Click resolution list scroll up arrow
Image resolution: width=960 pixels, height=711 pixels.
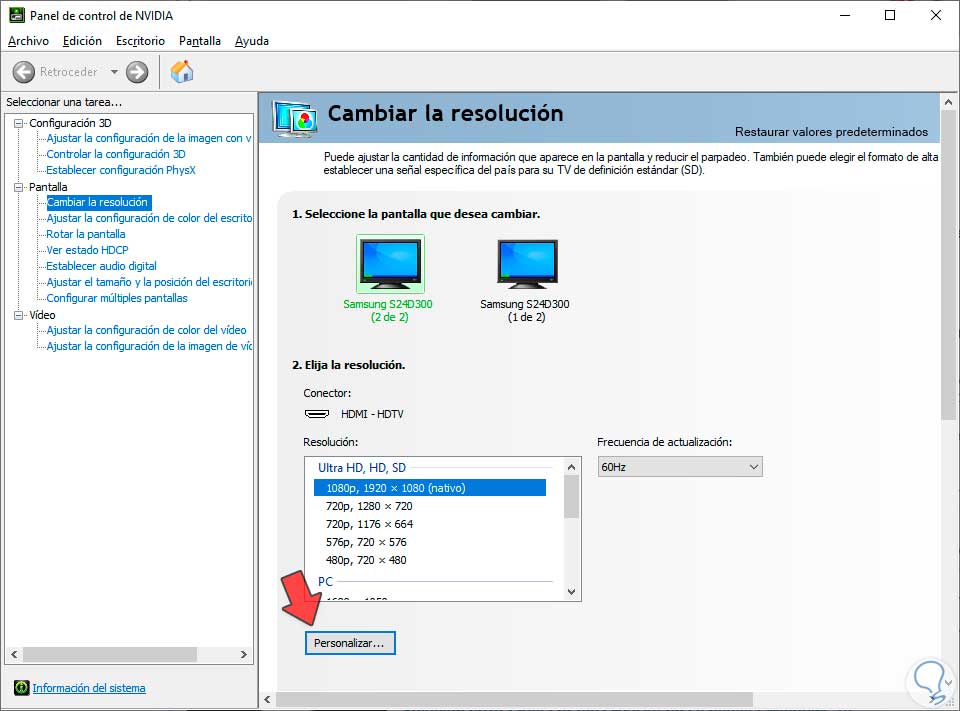[x=571, y=467]
